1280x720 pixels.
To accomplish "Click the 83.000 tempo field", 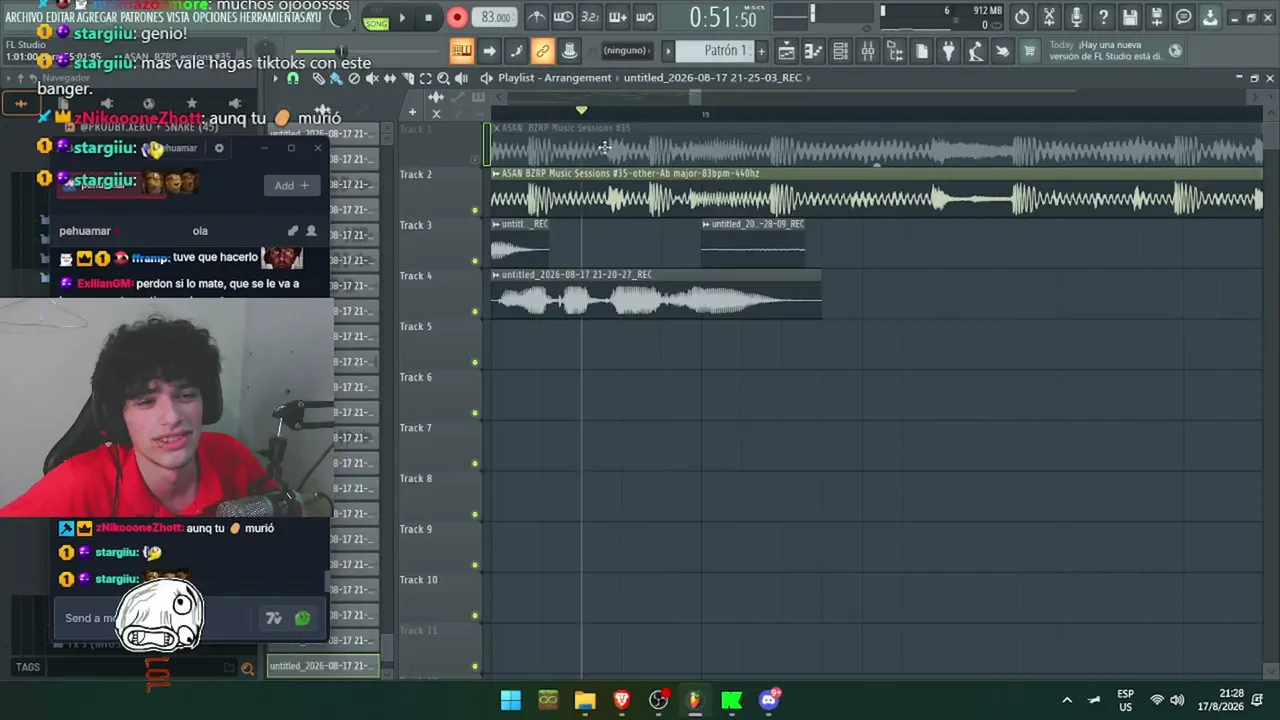I will click(x=496, y=17).
